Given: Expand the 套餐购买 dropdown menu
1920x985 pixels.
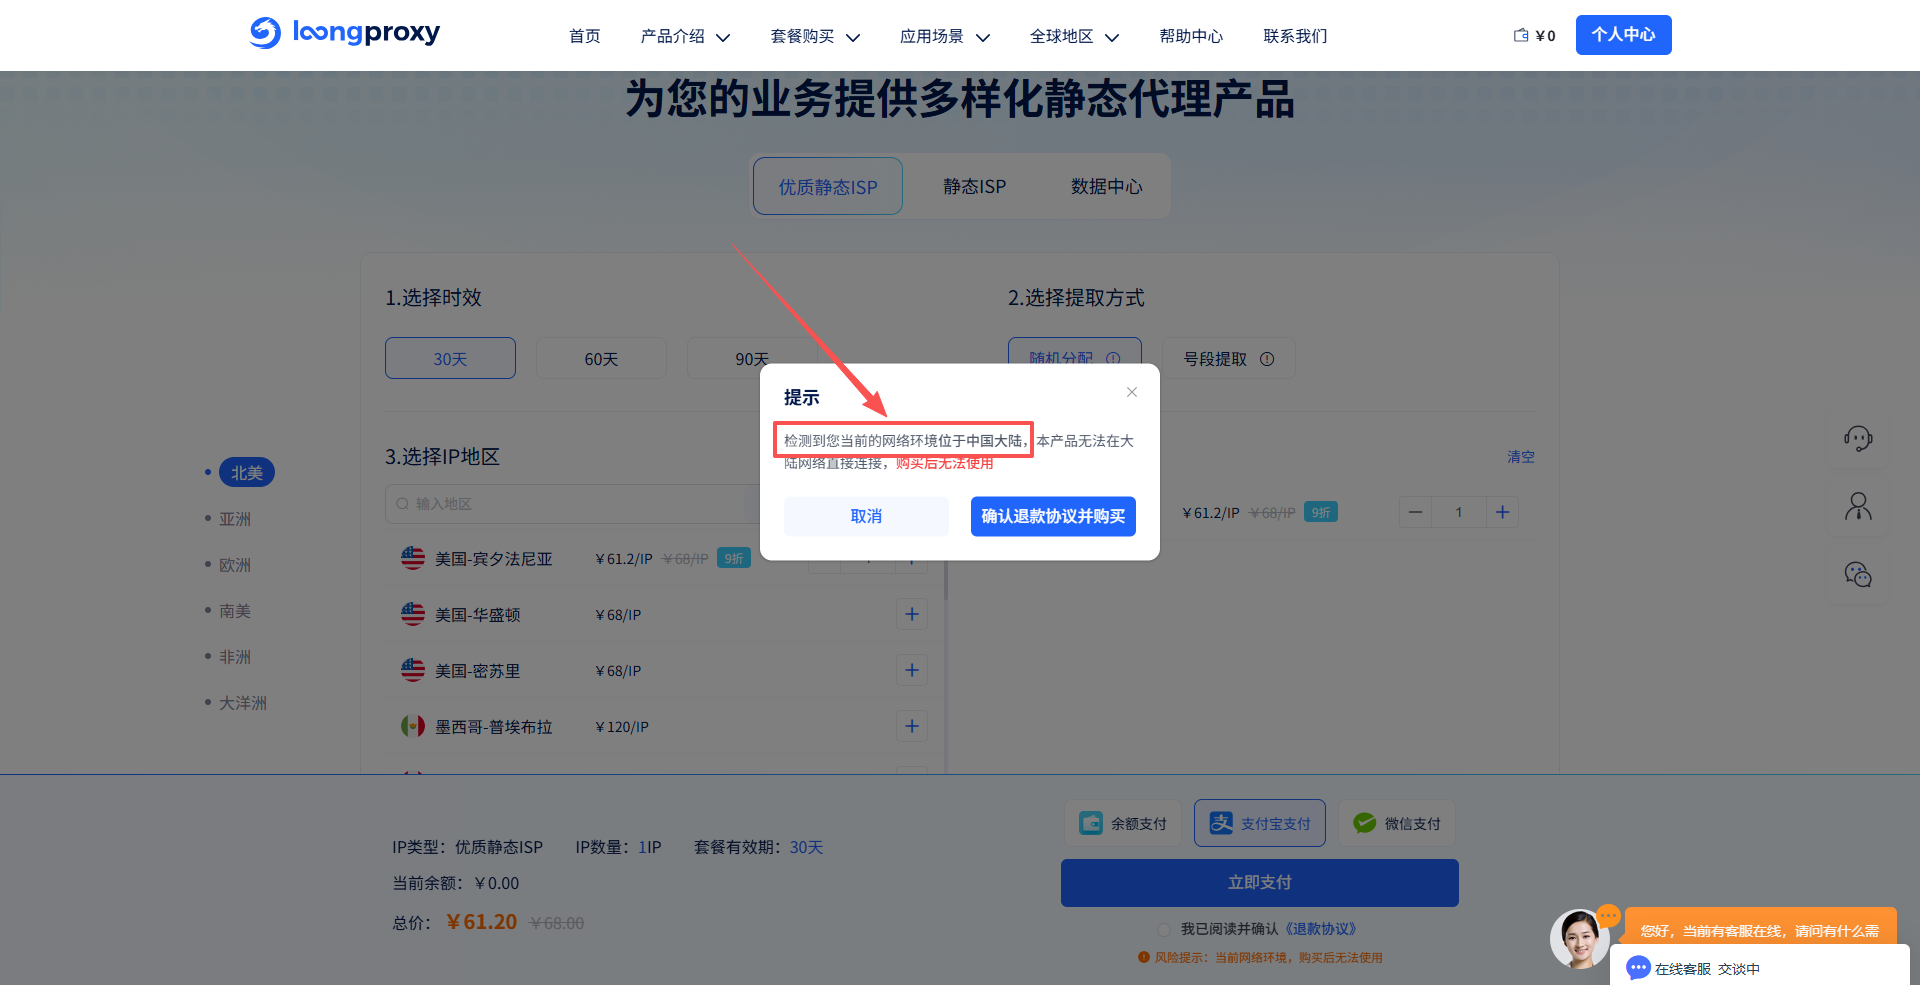Looking at the screenshot, I should tap(815, 36).
